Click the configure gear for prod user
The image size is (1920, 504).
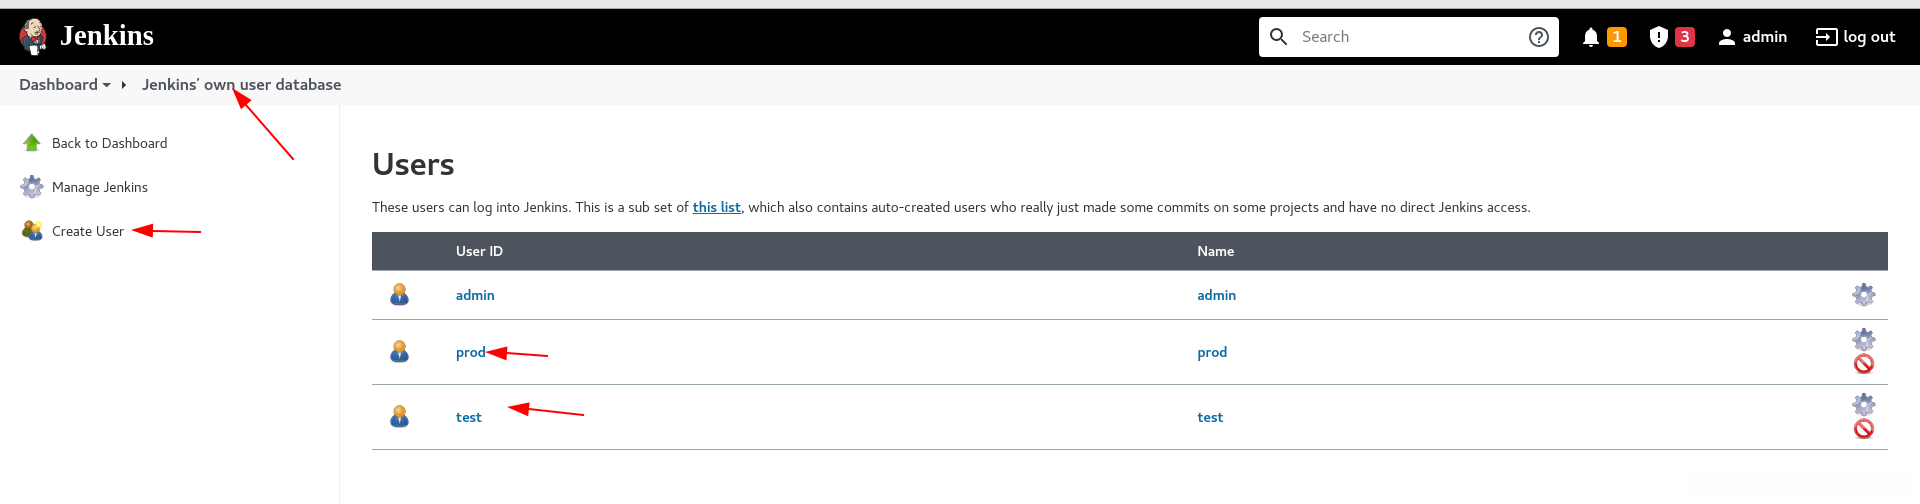pyautogui.click(x=1863, y=339)
